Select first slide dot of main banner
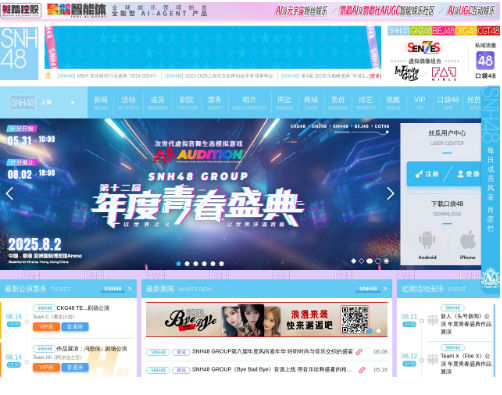Screen dimensions: 502x395 (179, 264)
